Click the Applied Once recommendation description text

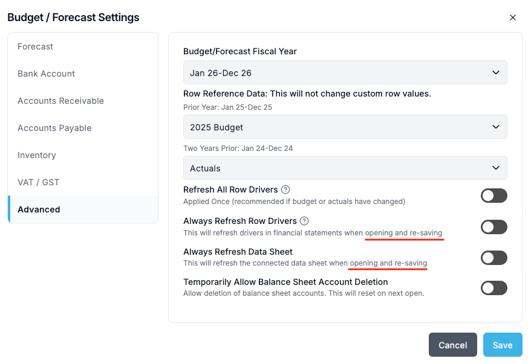(294, 201)
